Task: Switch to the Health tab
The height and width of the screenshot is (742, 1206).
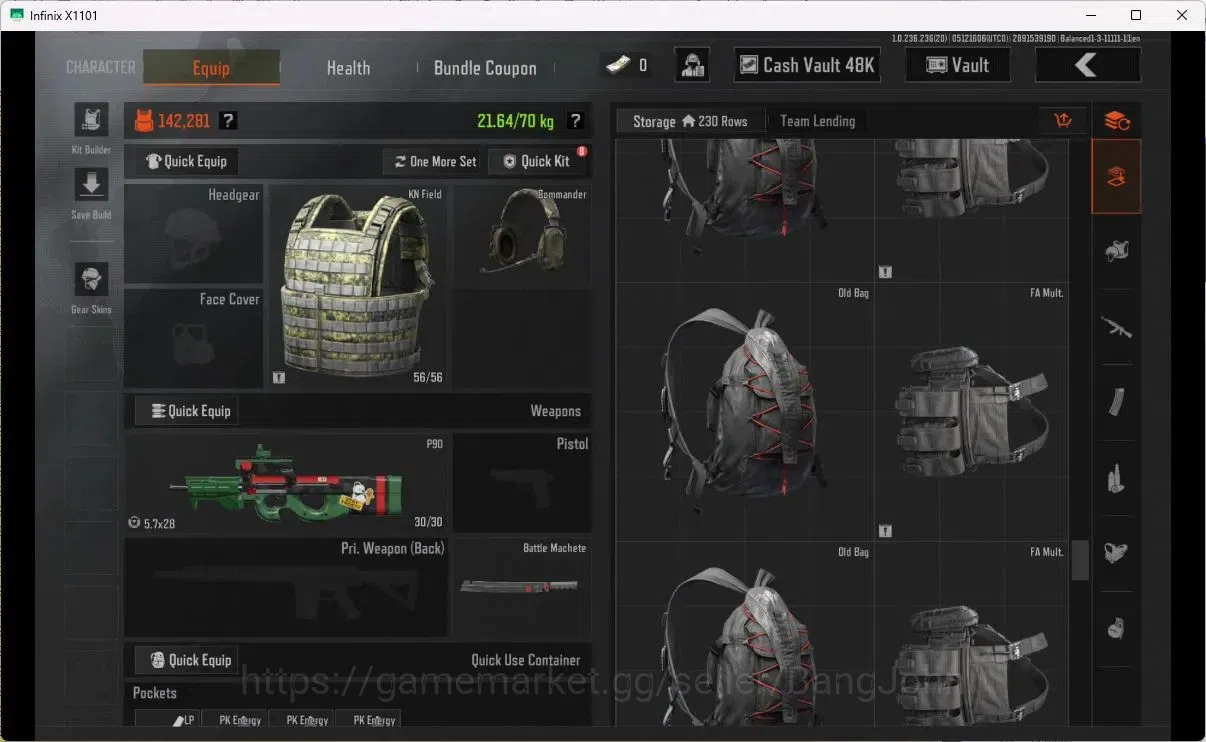Action: click(x=348, y=68)
